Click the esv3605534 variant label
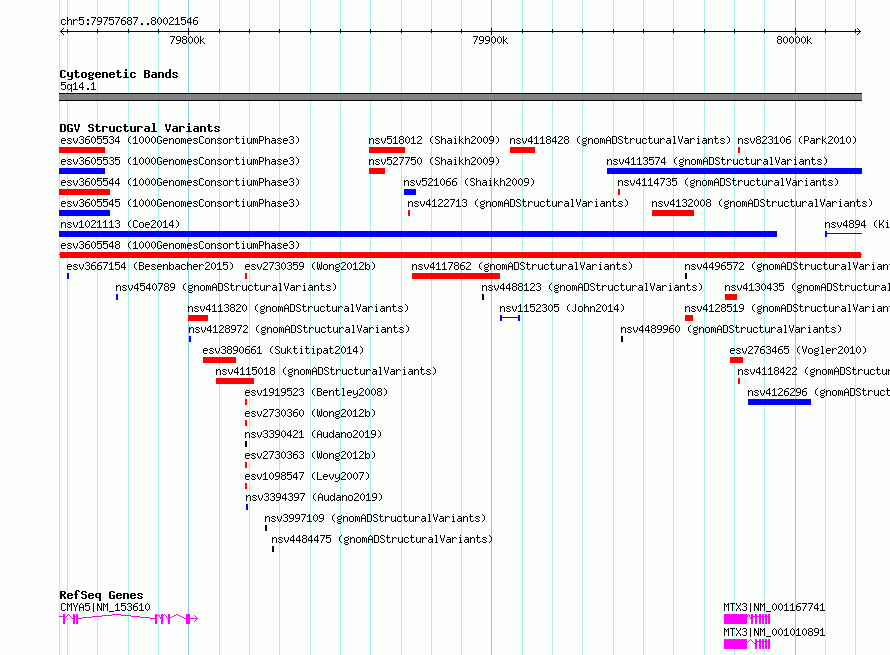 pyautogui.click(x=180, y=140)
